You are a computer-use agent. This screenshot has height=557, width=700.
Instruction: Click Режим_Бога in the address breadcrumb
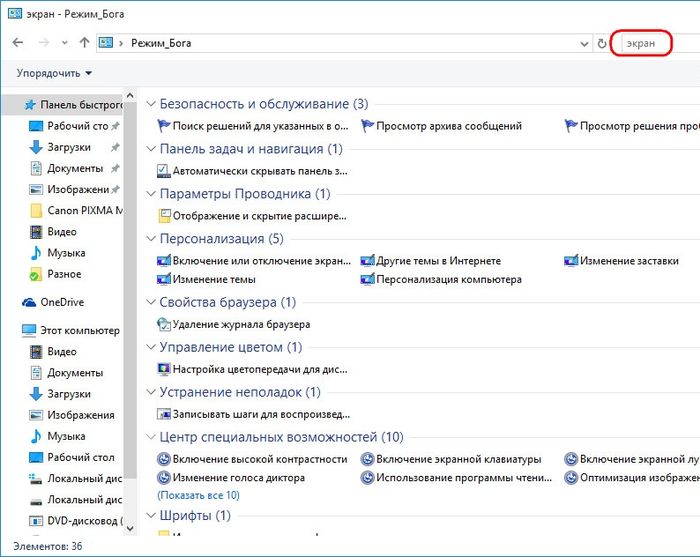click(160, 44)
